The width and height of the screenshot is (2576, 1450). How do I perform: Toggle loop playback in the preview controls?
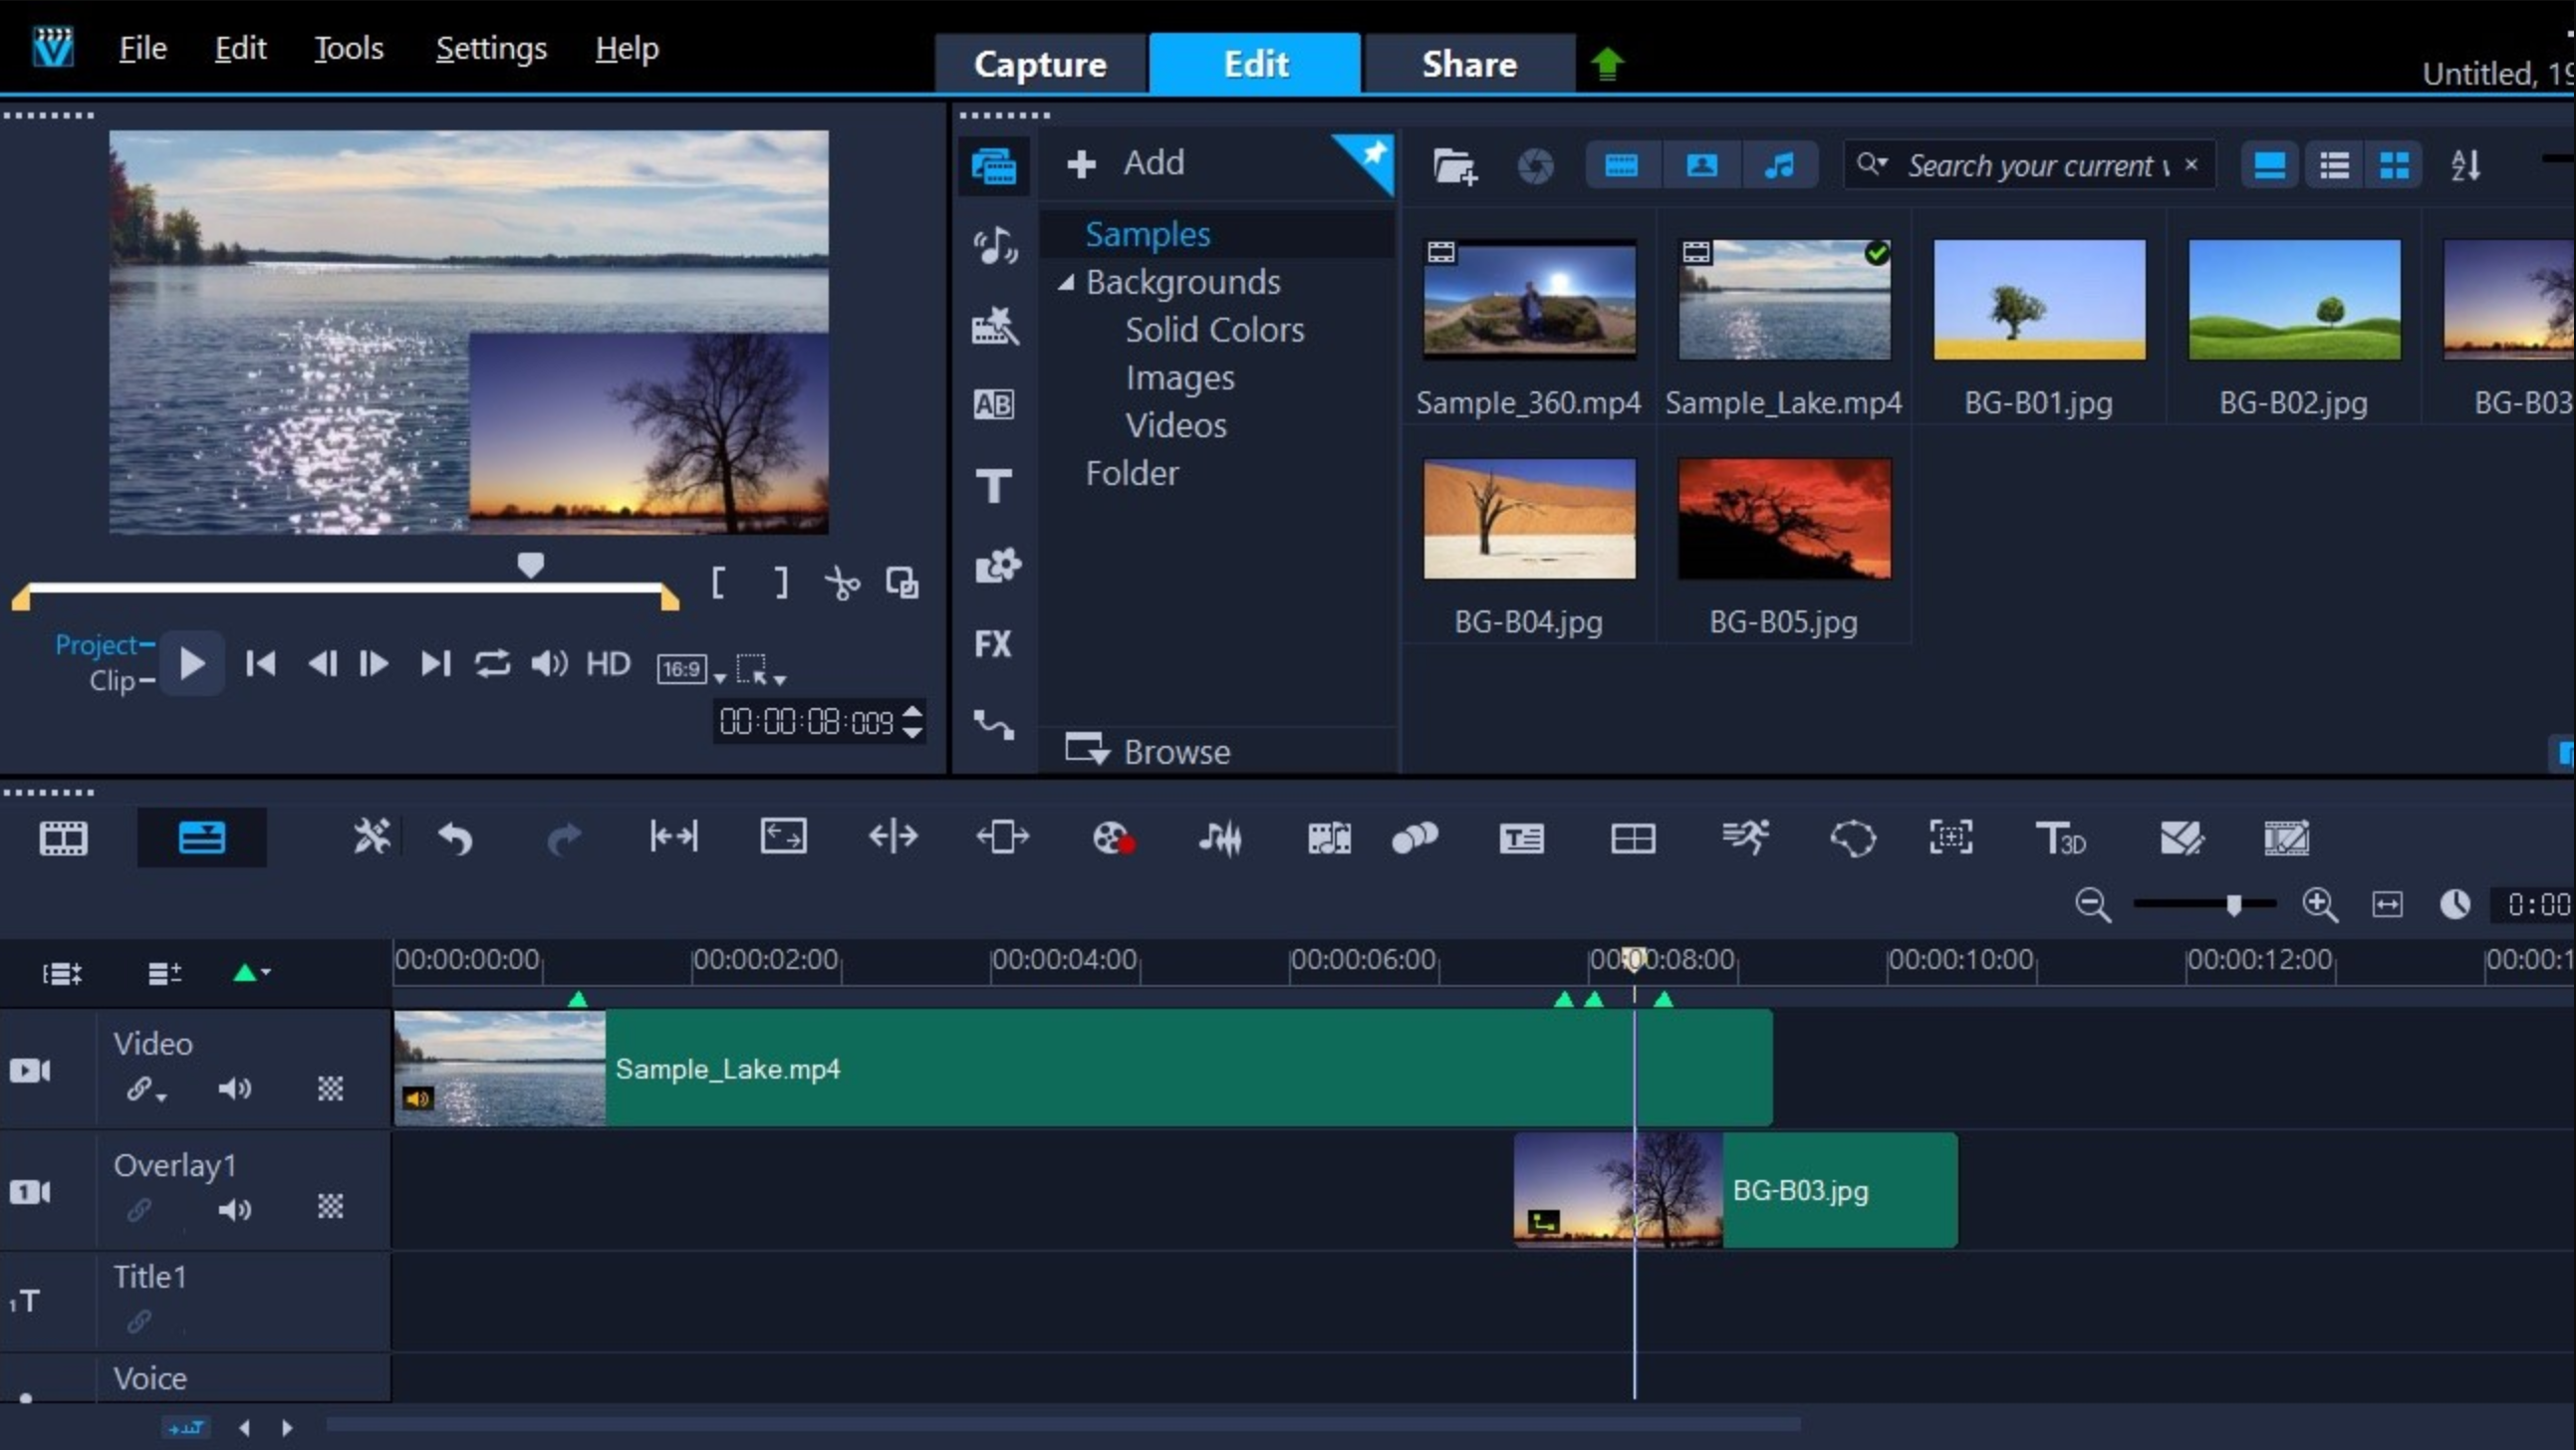[x=492, y=663]
